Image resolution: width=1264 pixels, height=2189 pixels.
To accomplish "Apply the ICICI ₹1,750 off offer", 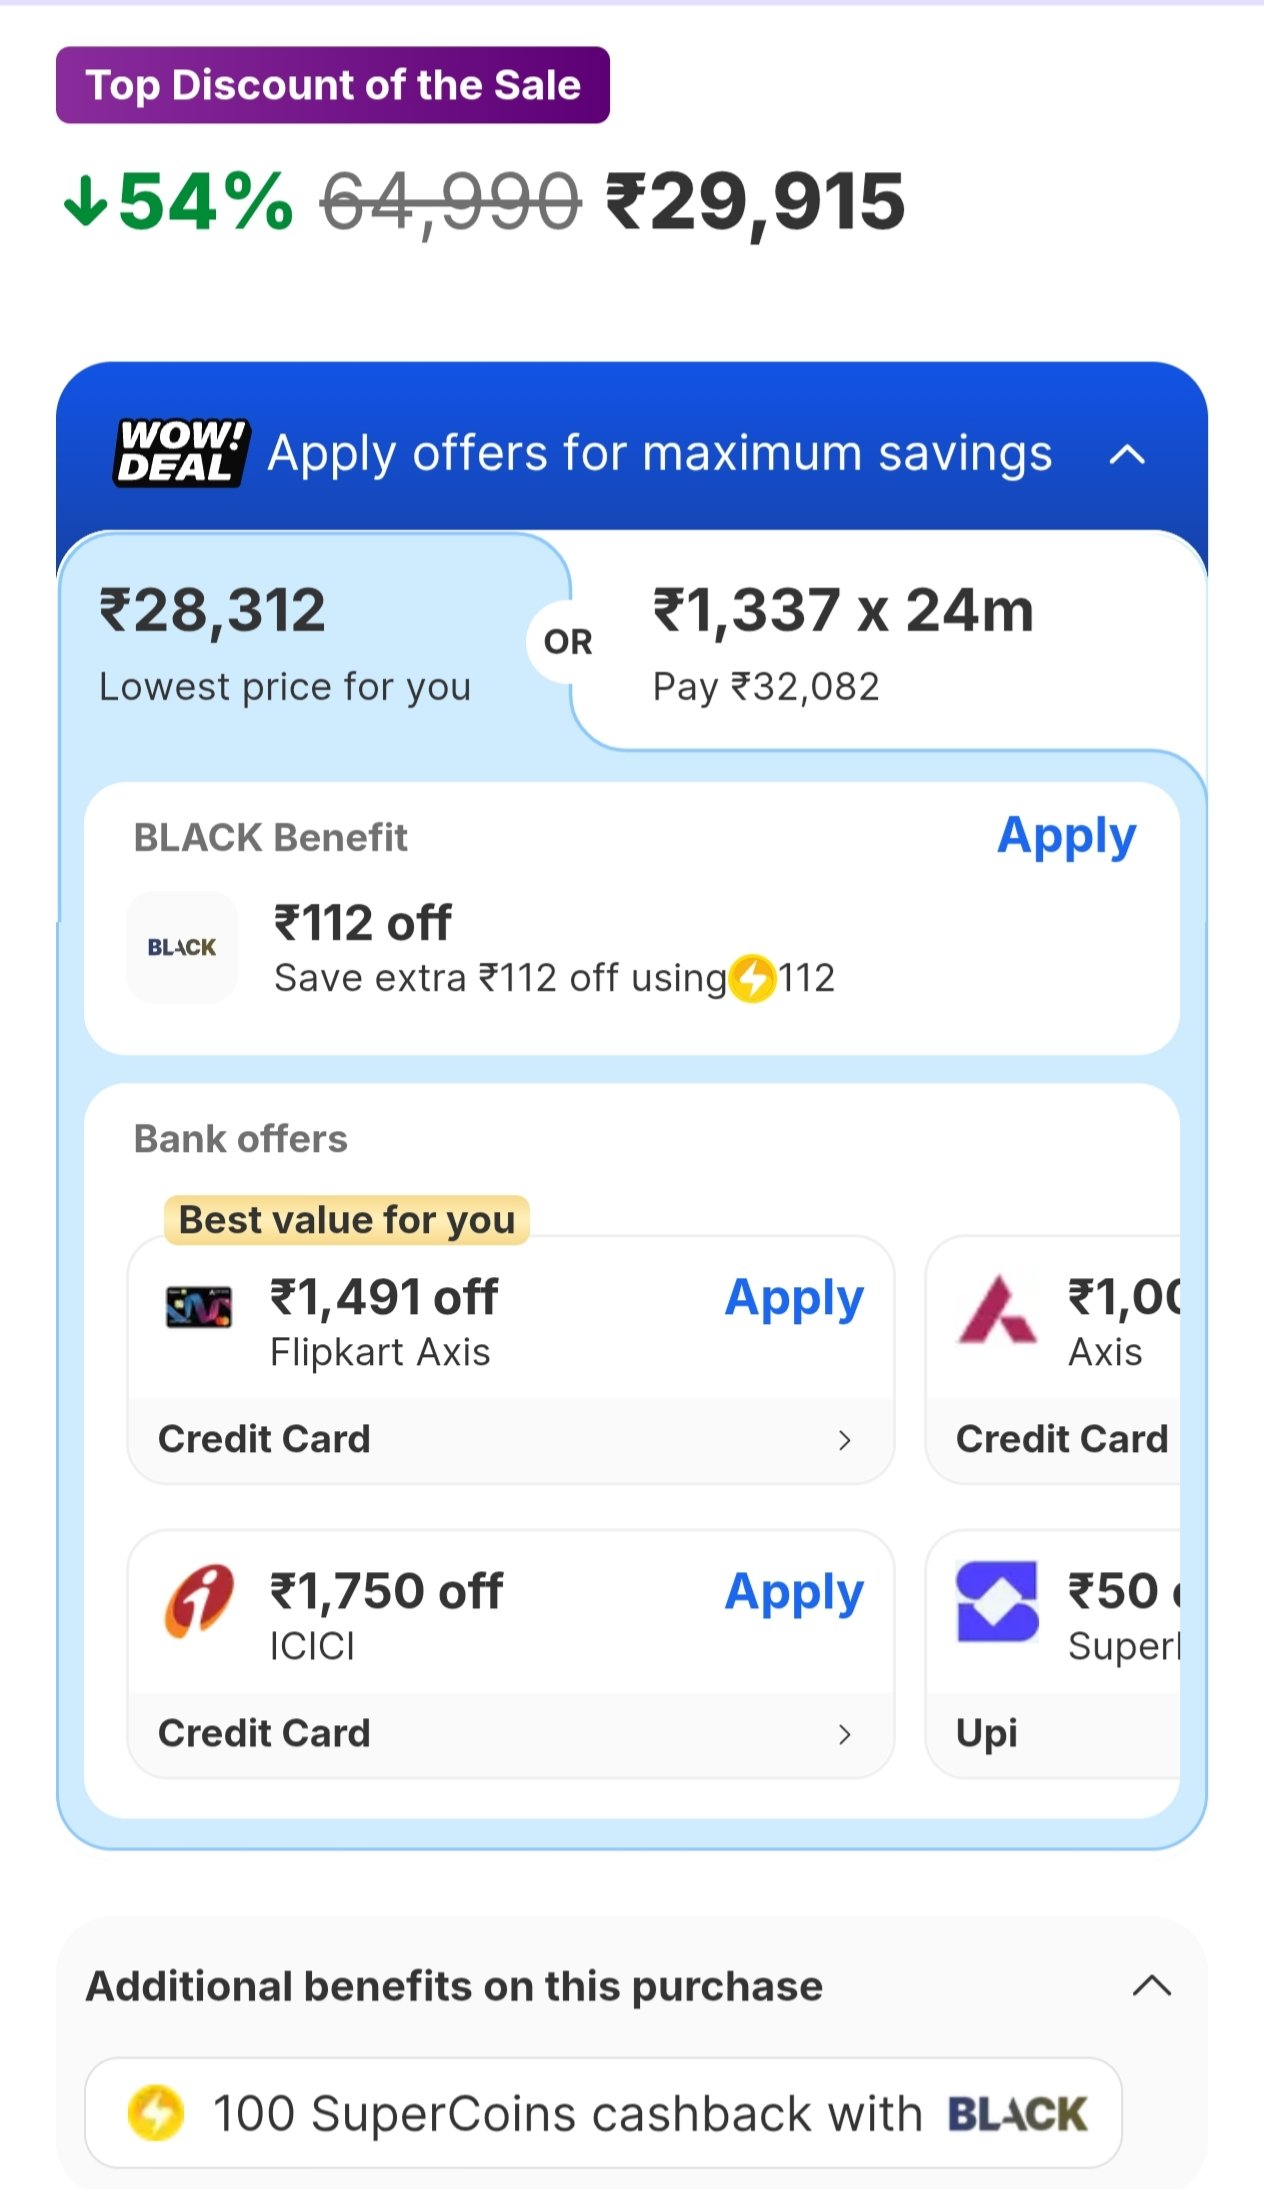I will (794, 1592).
